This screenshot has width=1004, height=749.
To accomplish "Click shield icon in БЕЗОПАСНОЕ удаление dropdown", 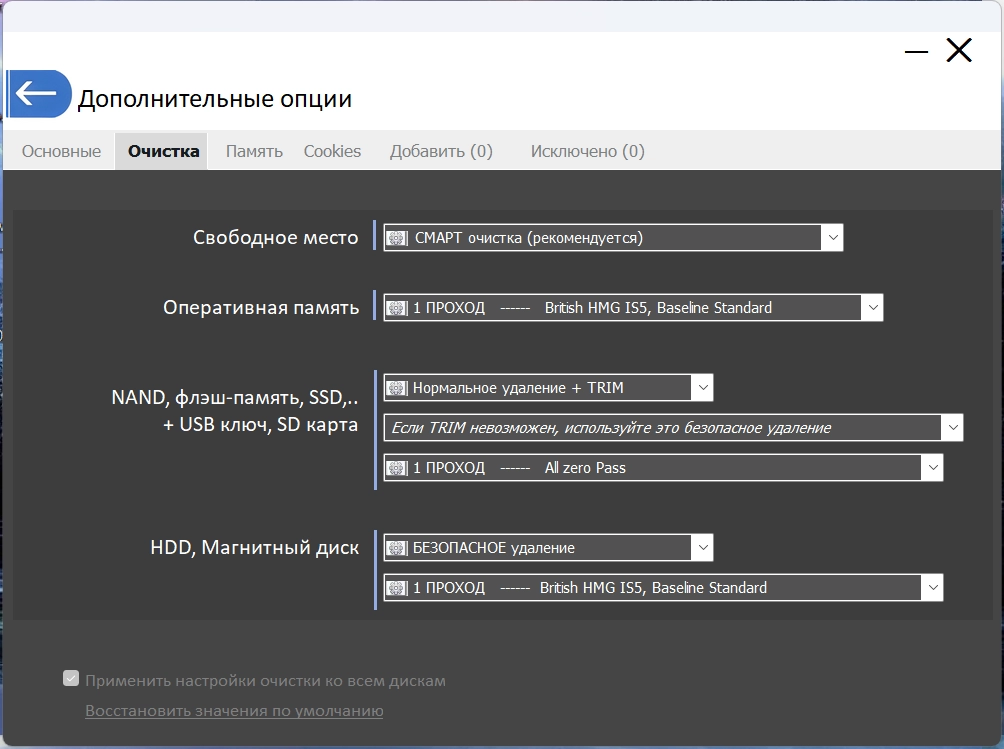I will pyautogui.click(x=397, y=548).
